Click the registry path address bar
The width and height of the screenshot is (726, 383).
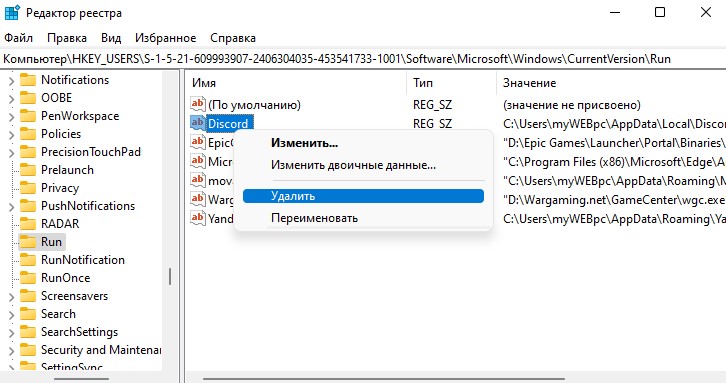pyautogui.click(x=363, y=59)
